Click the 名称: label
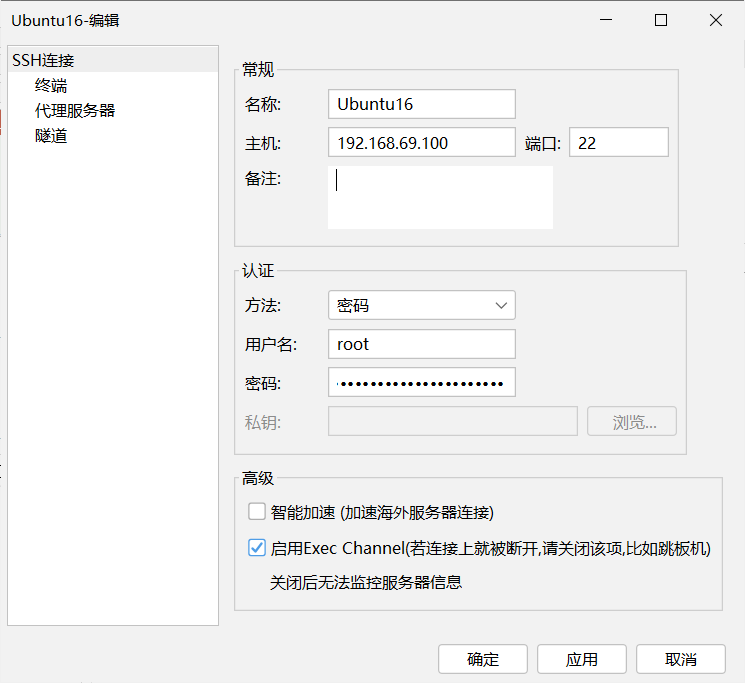Screen dimensions: 745x683 (263, 104)
